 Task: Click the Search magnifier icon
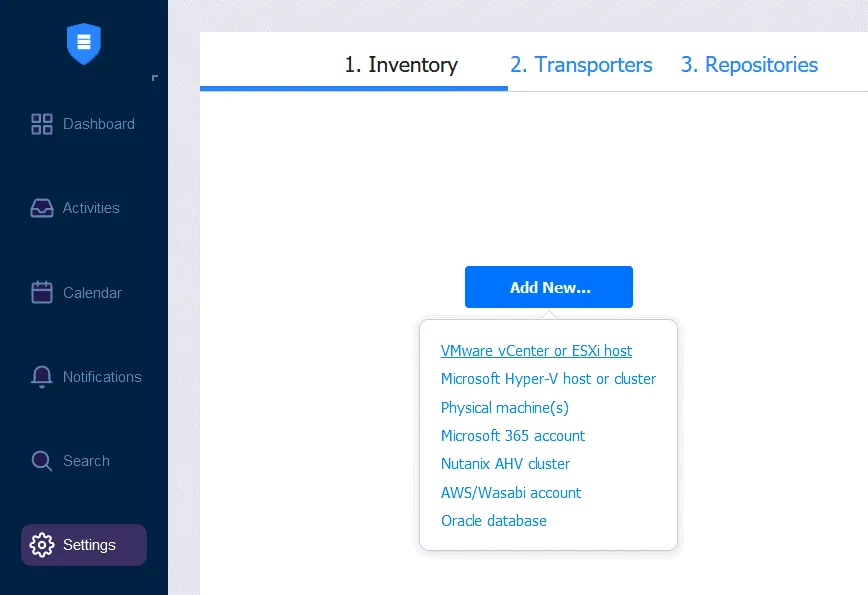pos(42,461)
